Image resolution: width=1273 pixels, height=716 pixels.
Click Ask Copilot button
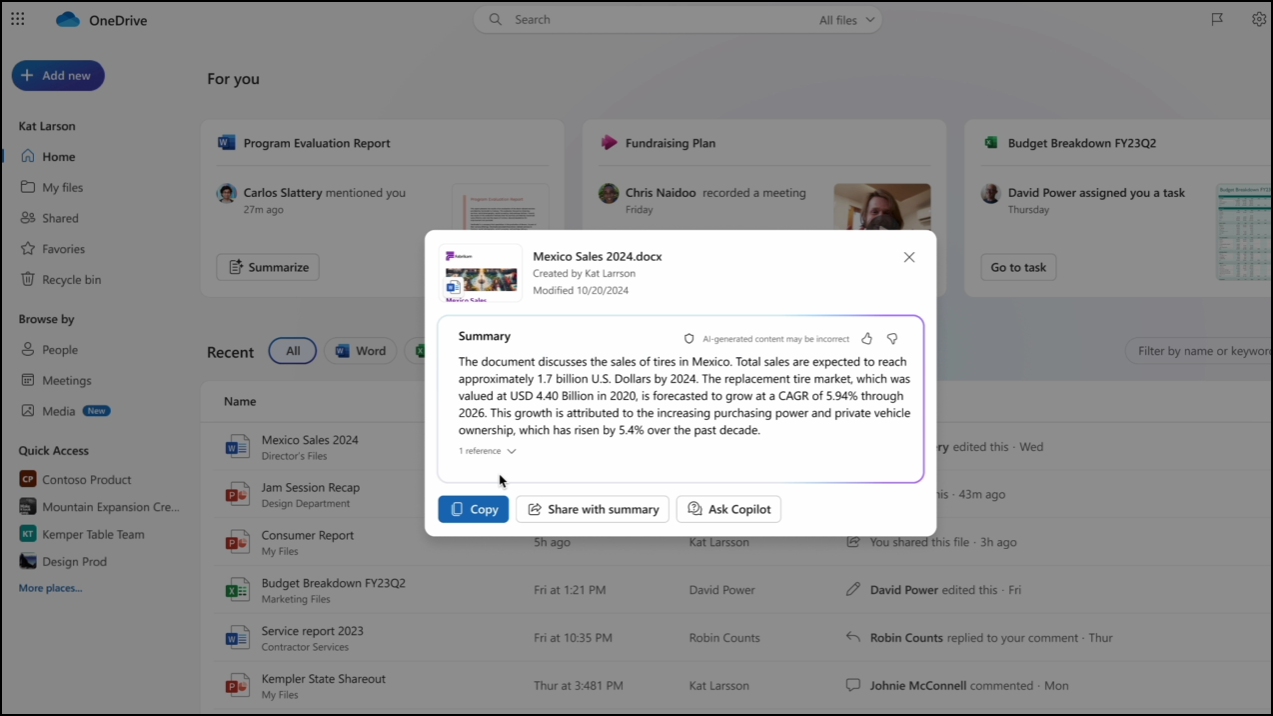(729, 509)
